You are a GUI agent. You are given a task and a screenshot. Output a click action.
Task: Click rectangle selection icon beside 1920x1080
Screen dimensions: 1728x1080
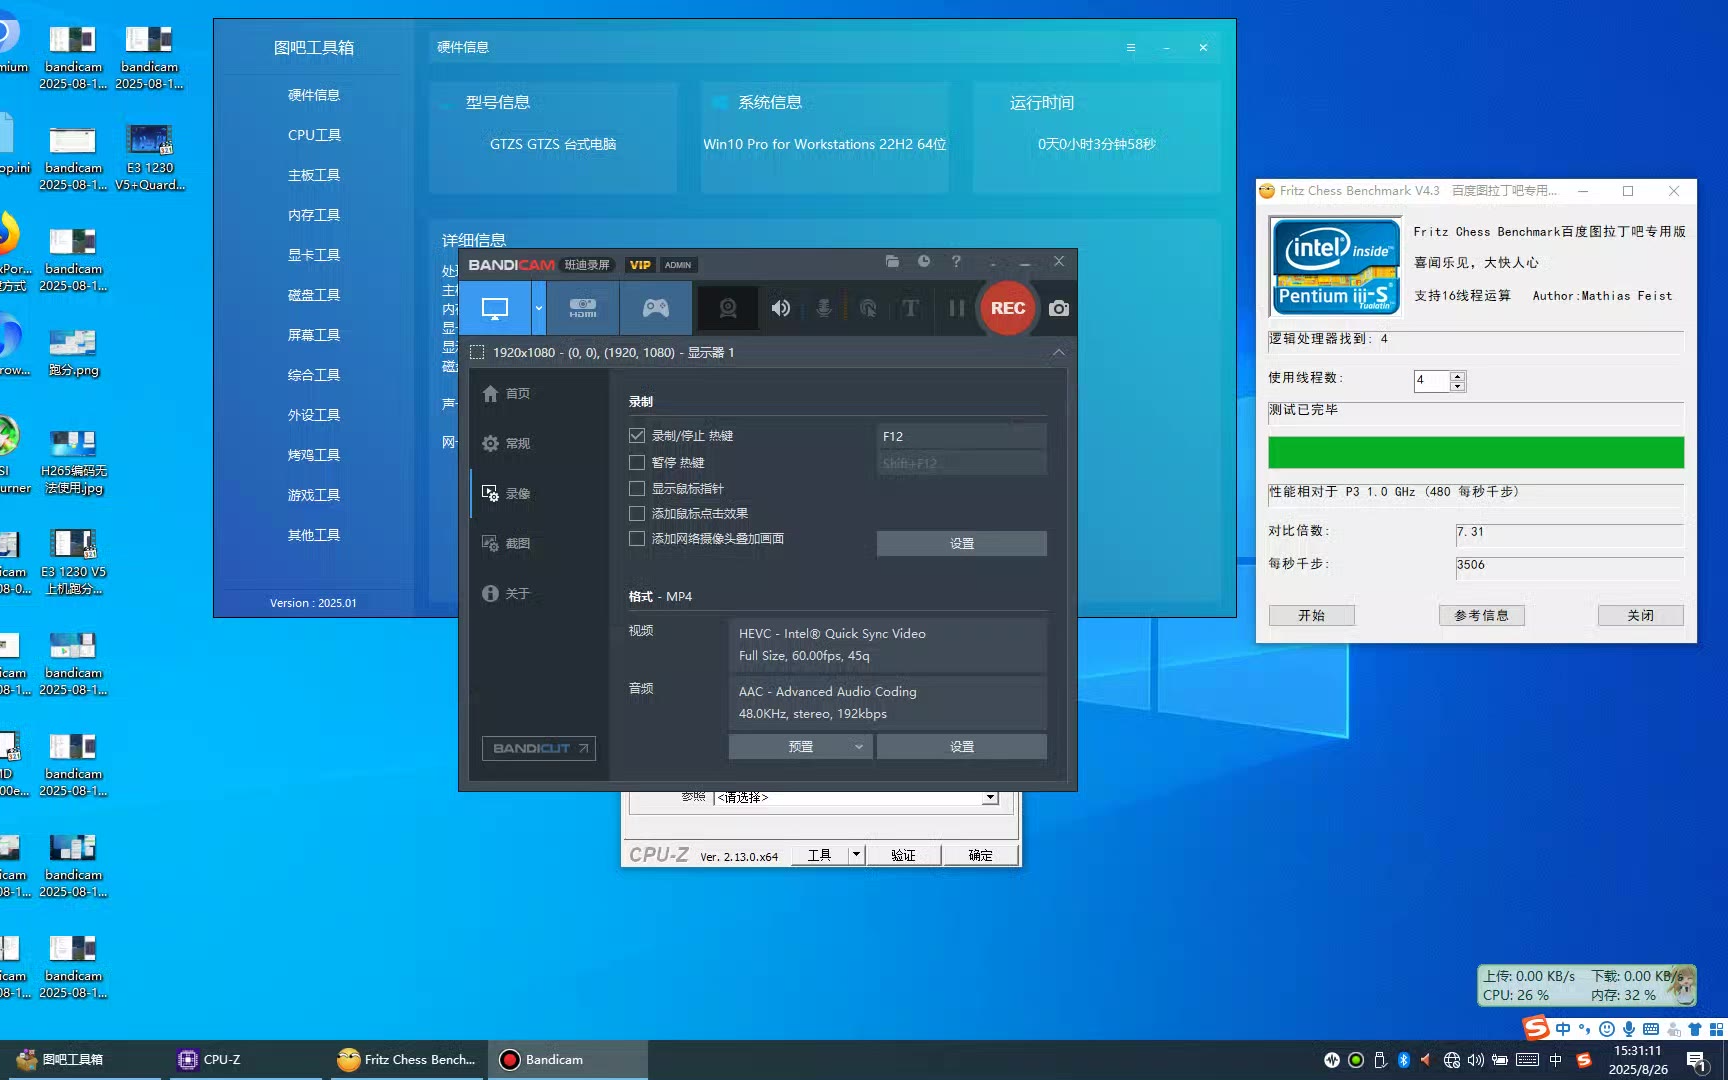[477, 352]
